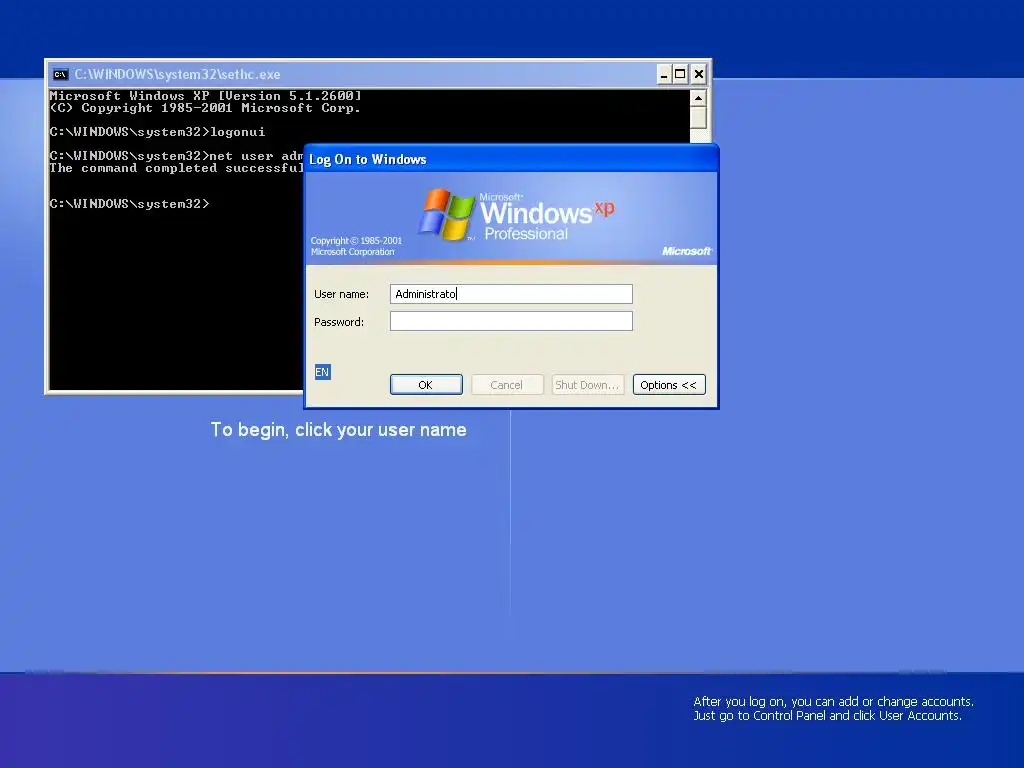
Task: Click the '(C) Copyright 1985-2001 Microsoft Corp.' line
Action: [205, 108]
